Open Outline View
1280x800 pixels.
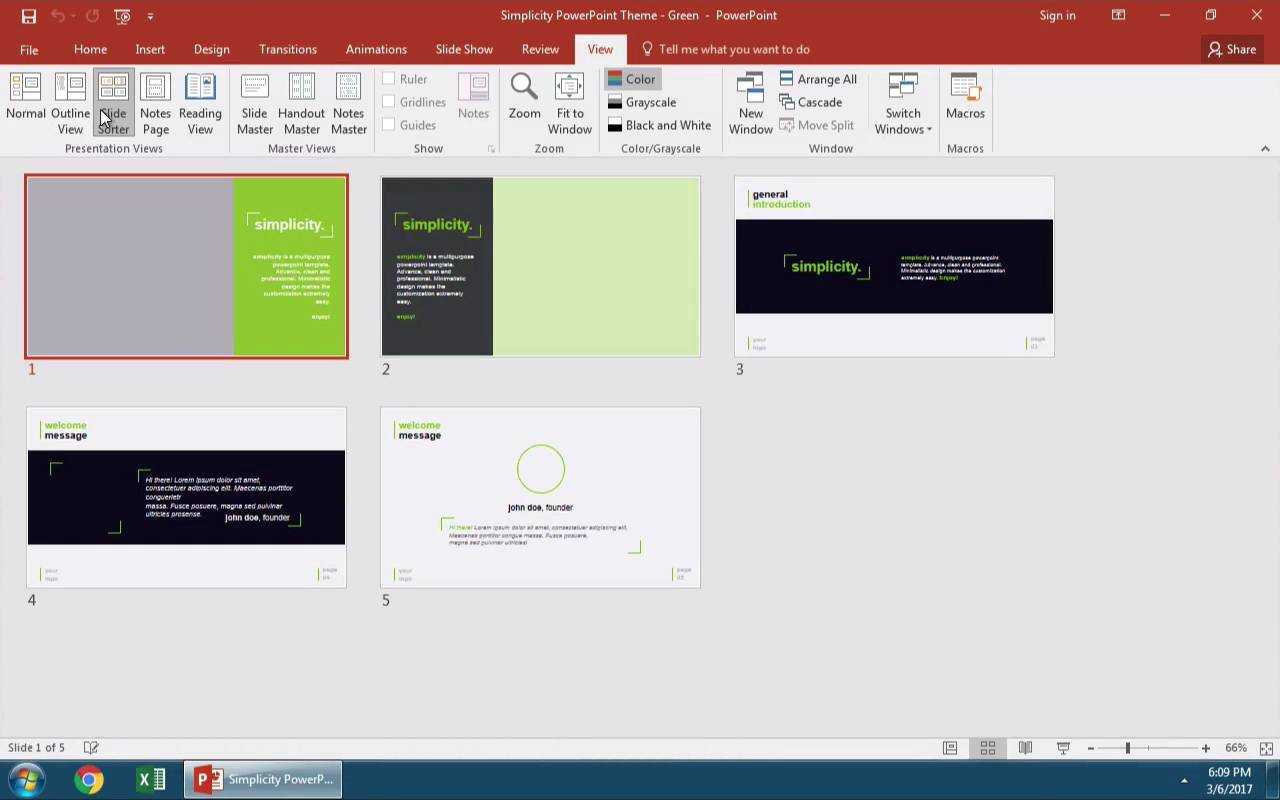tap(70, 103)
